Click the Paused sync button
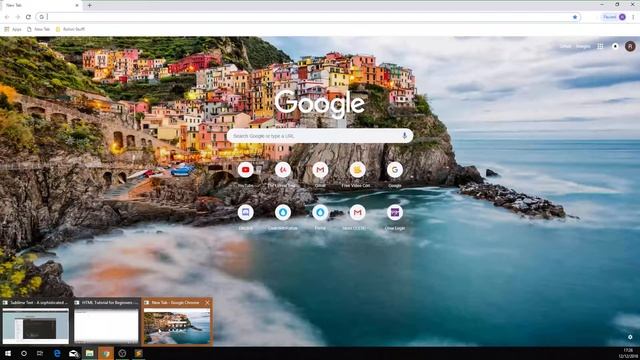Image resolution: width=640 pixels, height=360 pixels. [613, 17]
